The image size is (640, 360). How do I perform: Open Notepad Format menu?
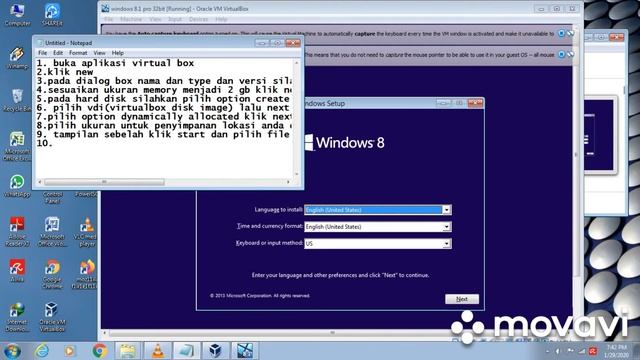[x=78, y=53]
